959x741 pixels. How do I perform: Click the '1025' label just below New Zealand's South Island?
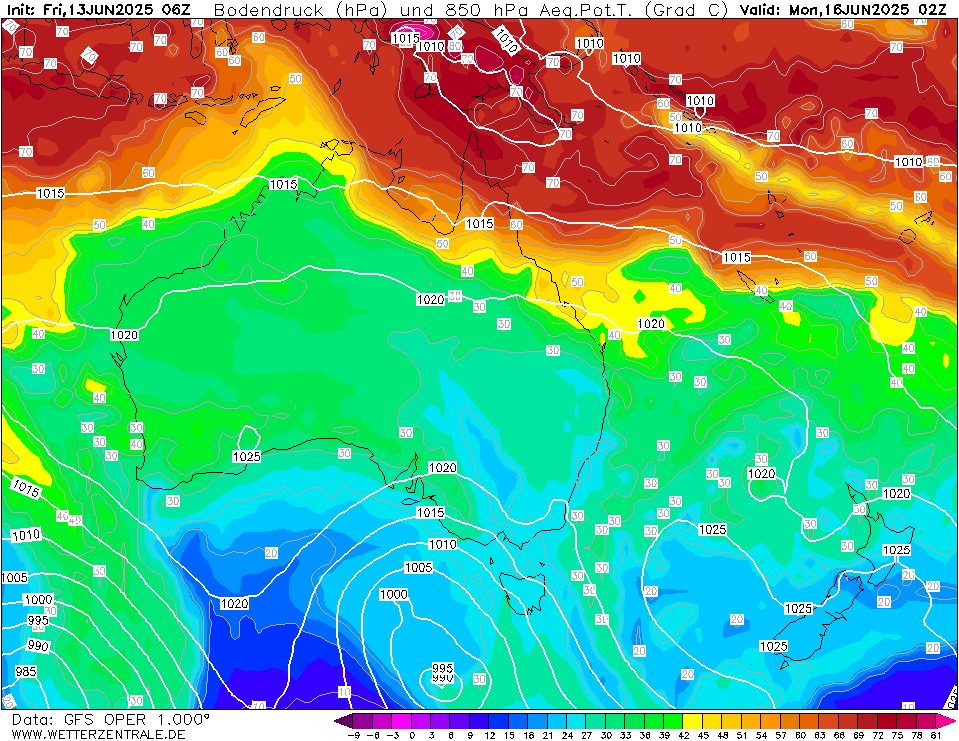tap(774, 646)
